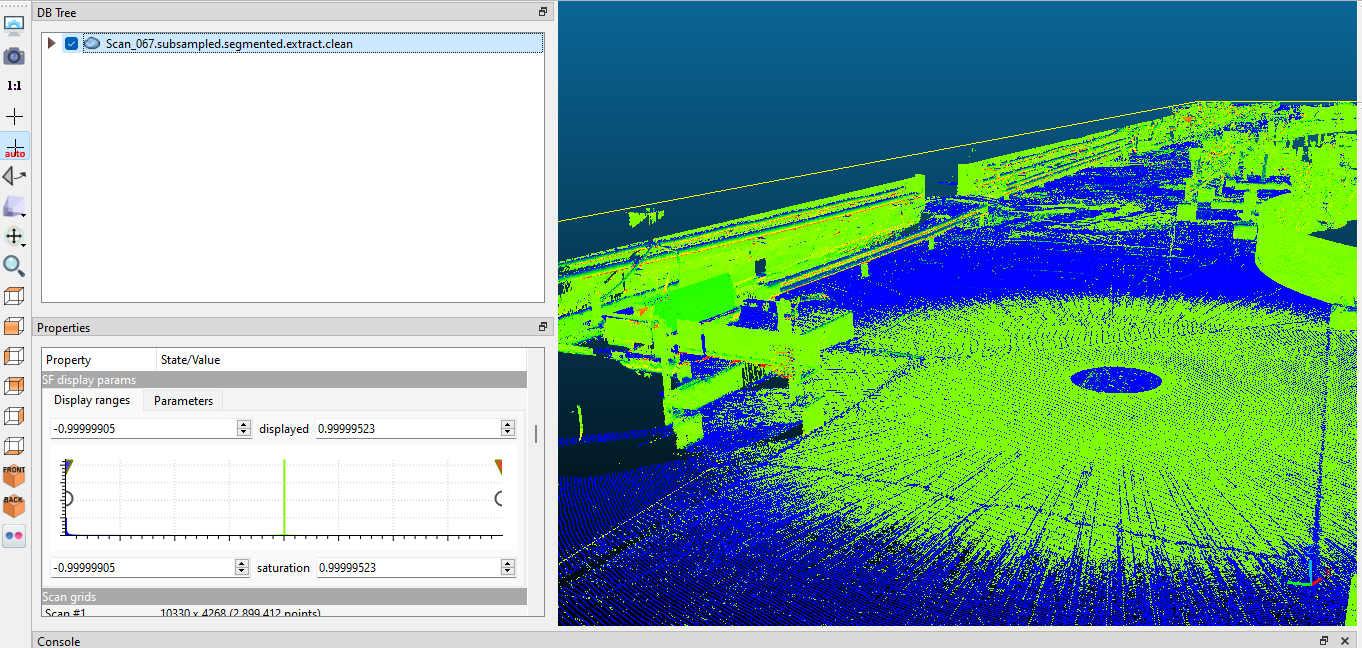The height and width of the screenshot is (648, 1362).
Task: Click the displayed minimum value field
Action: click(x=143, y=428)
